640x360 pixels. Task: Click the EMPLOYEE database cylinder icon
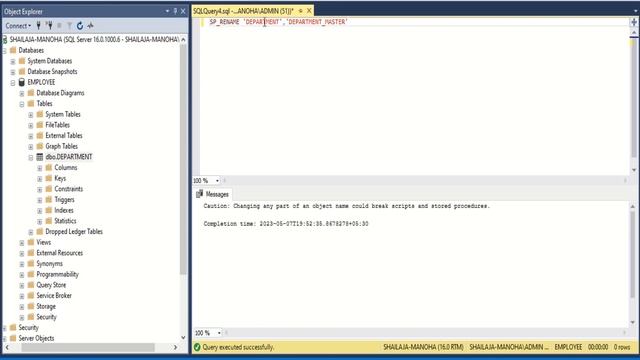tap(22, 82)
